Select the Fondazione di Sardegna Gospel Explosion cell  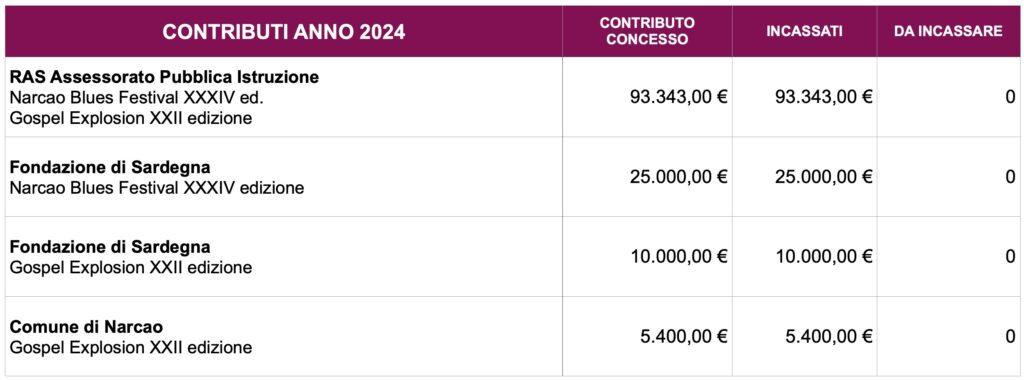283,257
